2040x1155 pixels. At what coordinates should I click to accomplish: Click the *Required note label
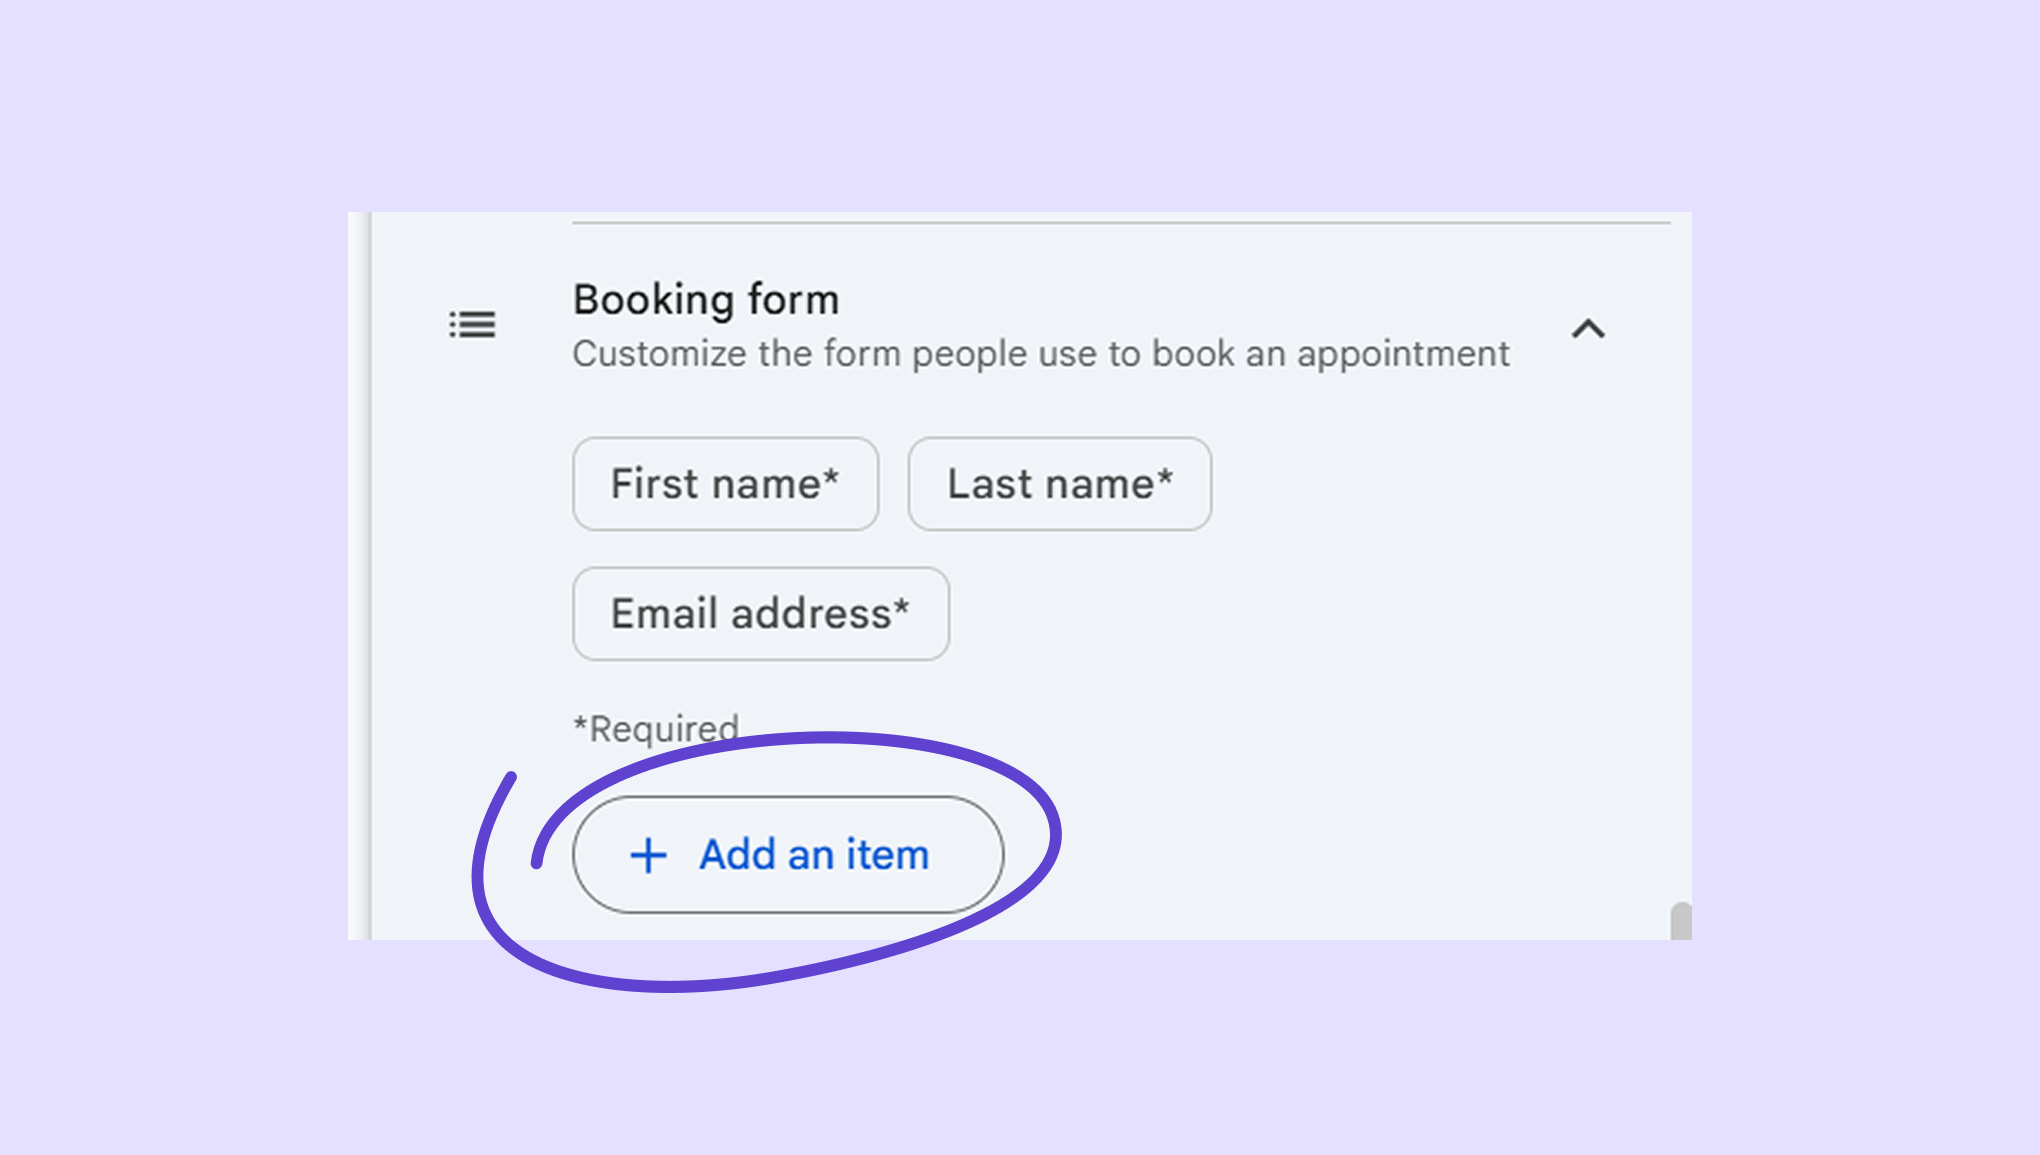655,728
